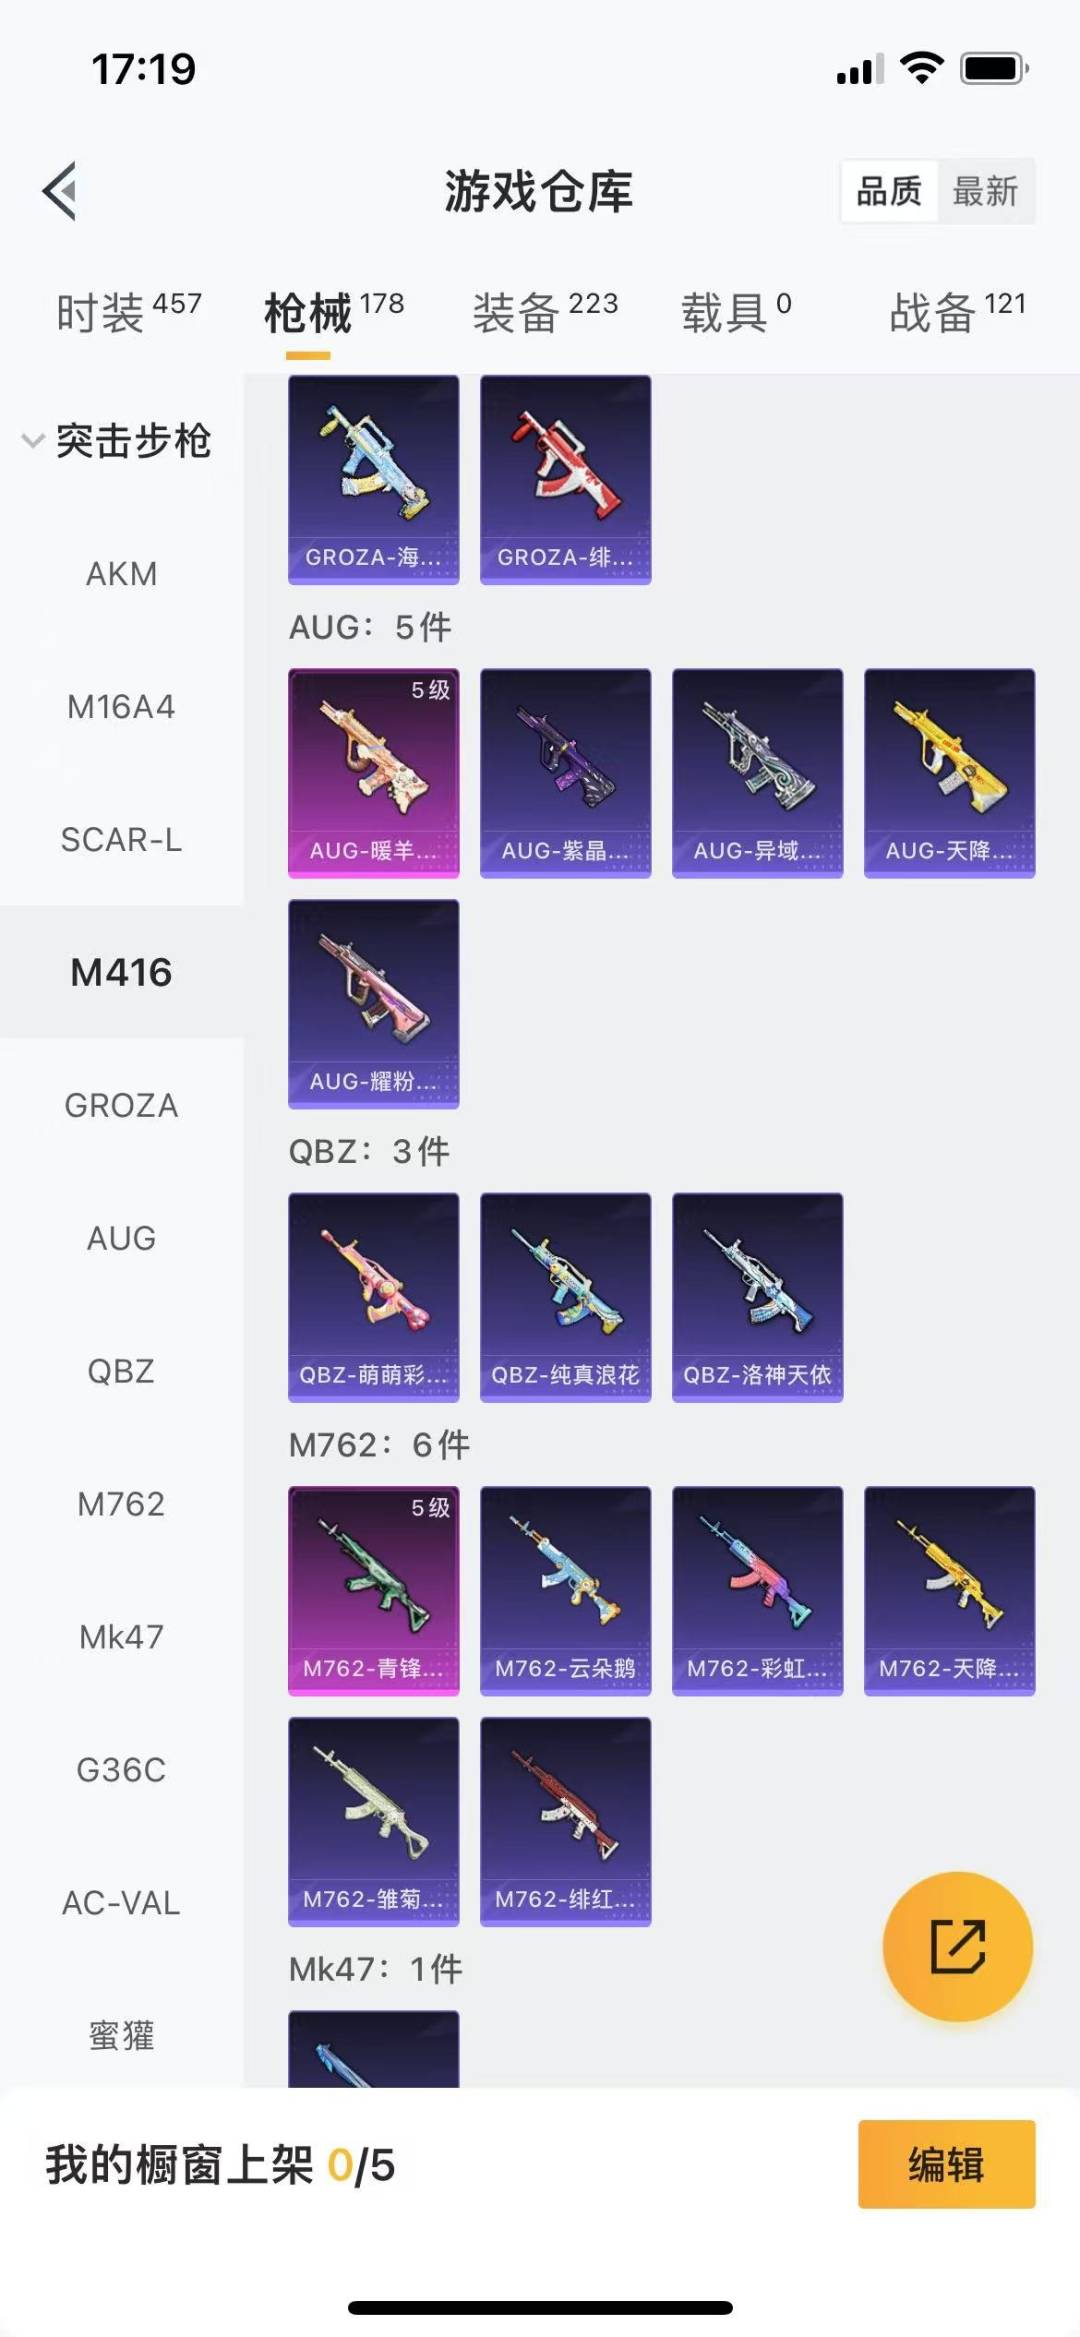Select the QBZ-洛神天依 skin card
The image size is (1080, 2337).
point(758,1297)
